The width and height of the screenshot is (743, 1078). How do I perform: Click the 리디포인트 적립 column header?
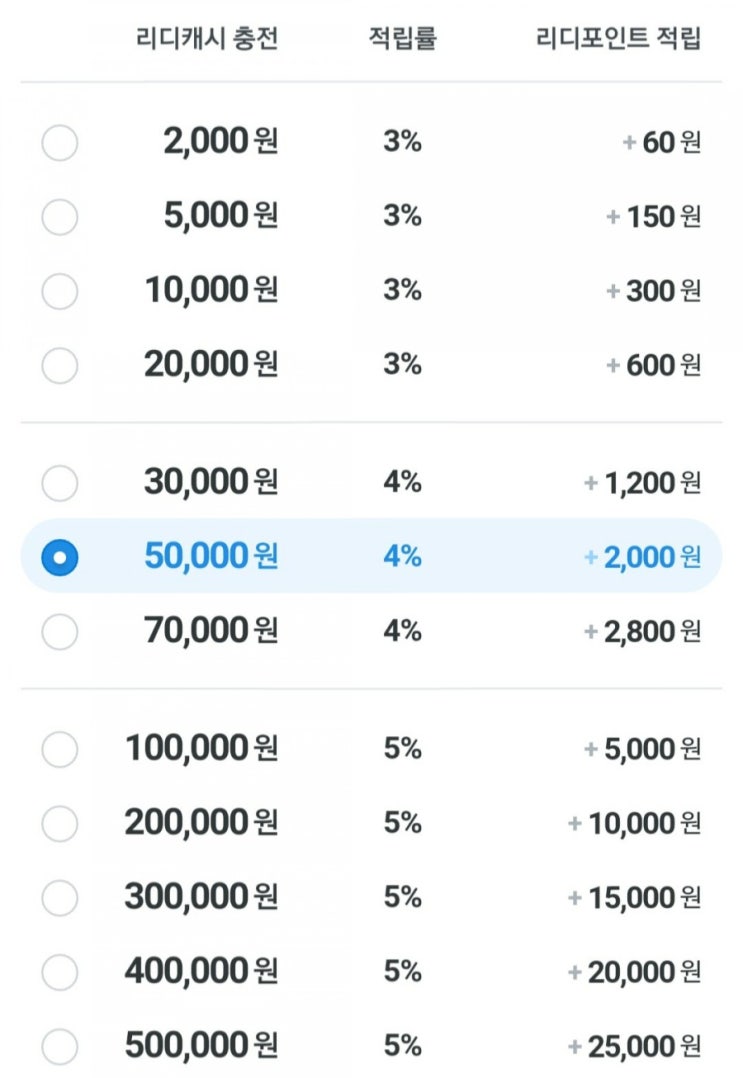[619, 39]
